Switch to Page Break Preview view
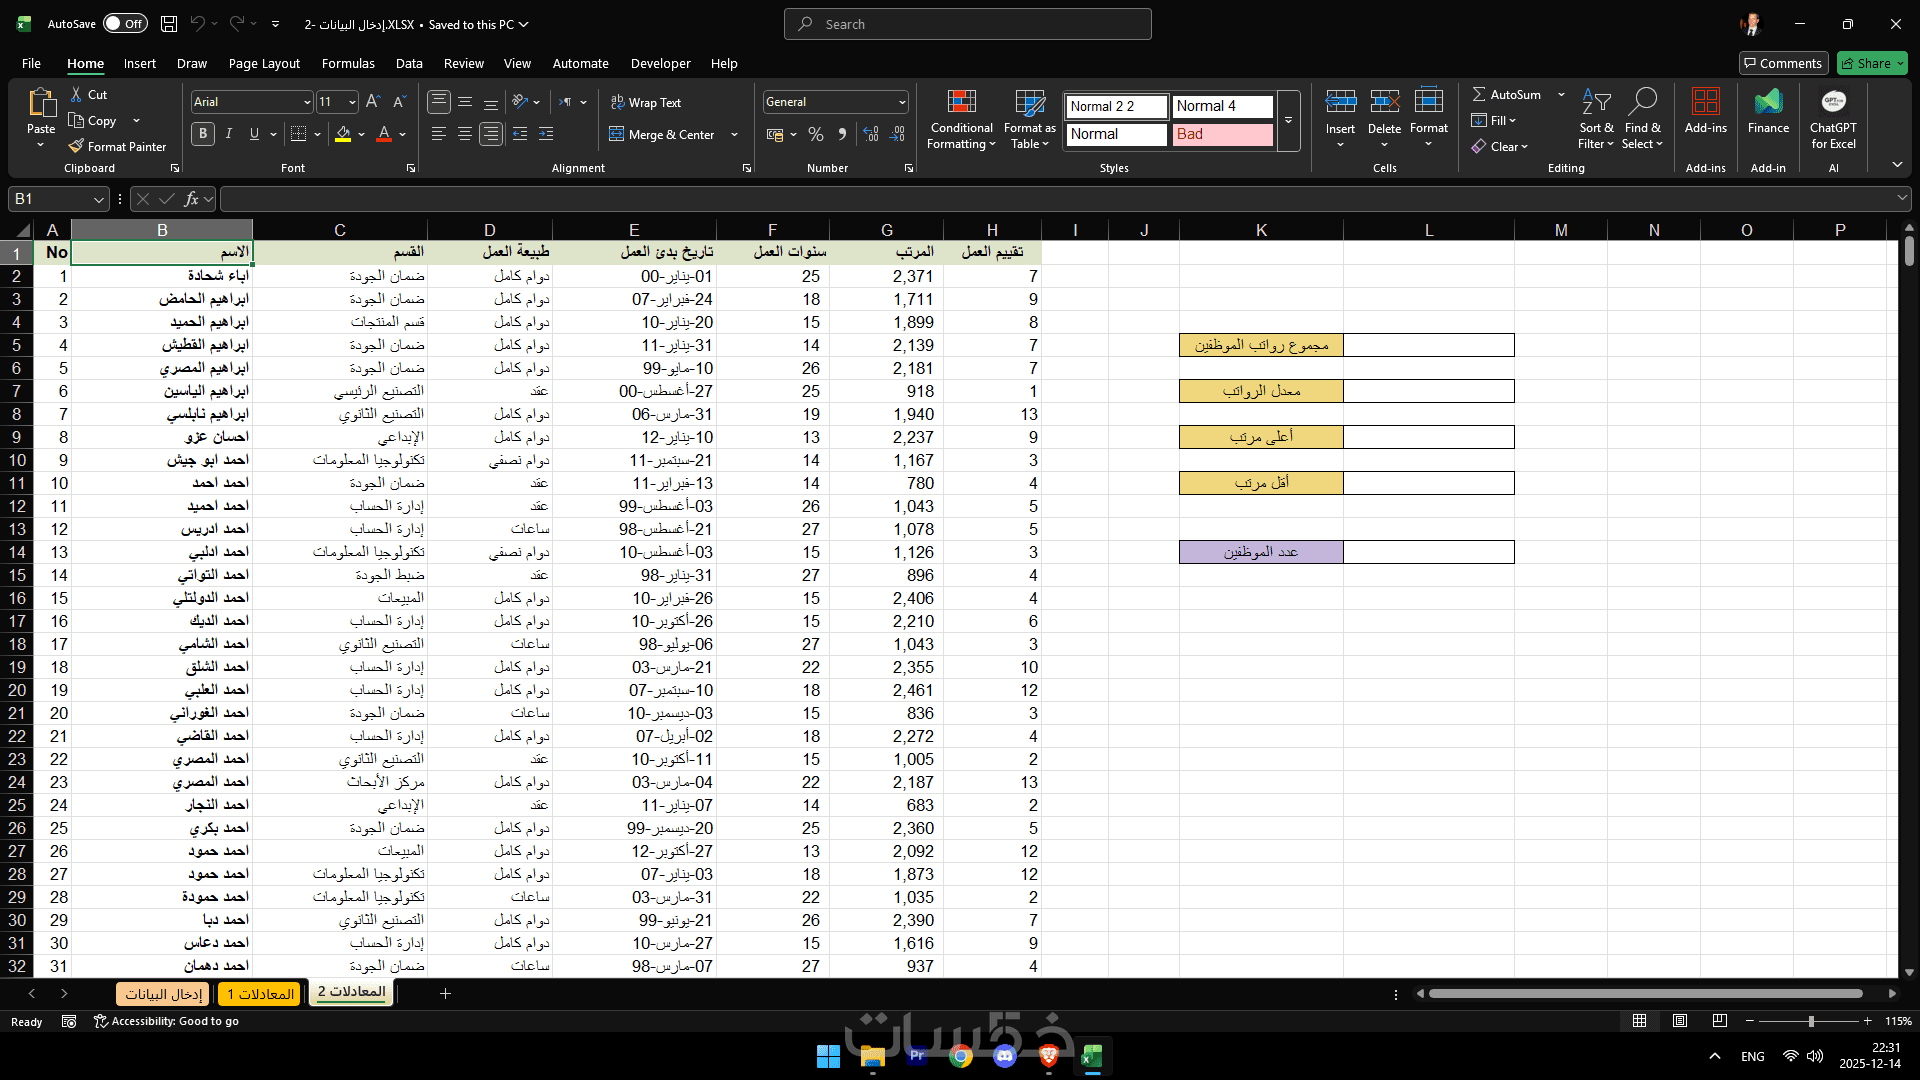Screen dimensions: 1920x1080 pyautogui.click(x=1719, y=1021)
